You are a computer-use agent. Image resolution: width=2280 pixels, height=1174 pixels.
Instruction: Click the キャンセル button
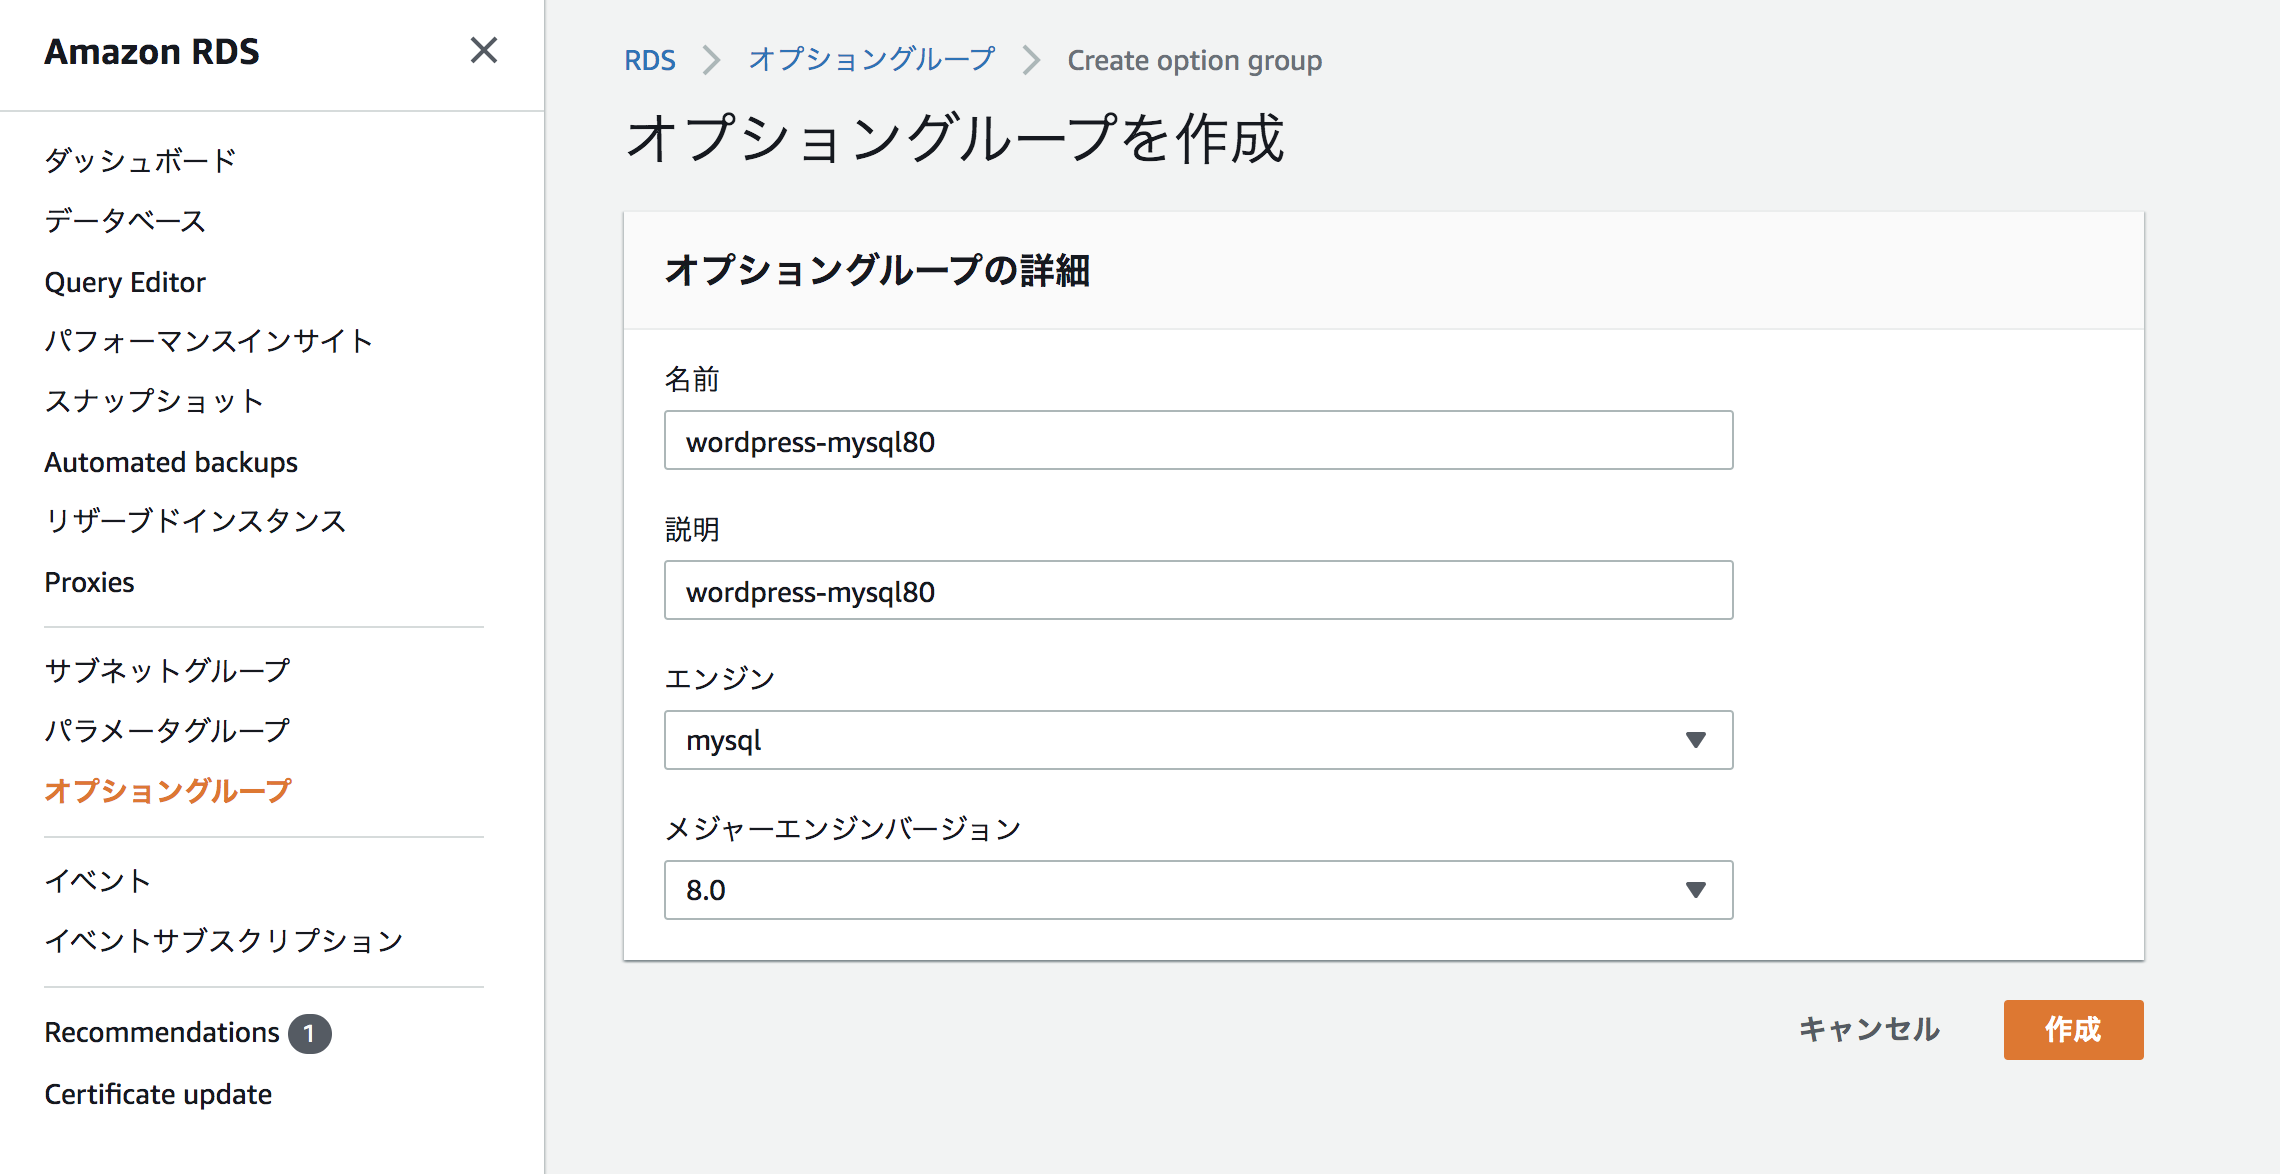(1869, 1030)
